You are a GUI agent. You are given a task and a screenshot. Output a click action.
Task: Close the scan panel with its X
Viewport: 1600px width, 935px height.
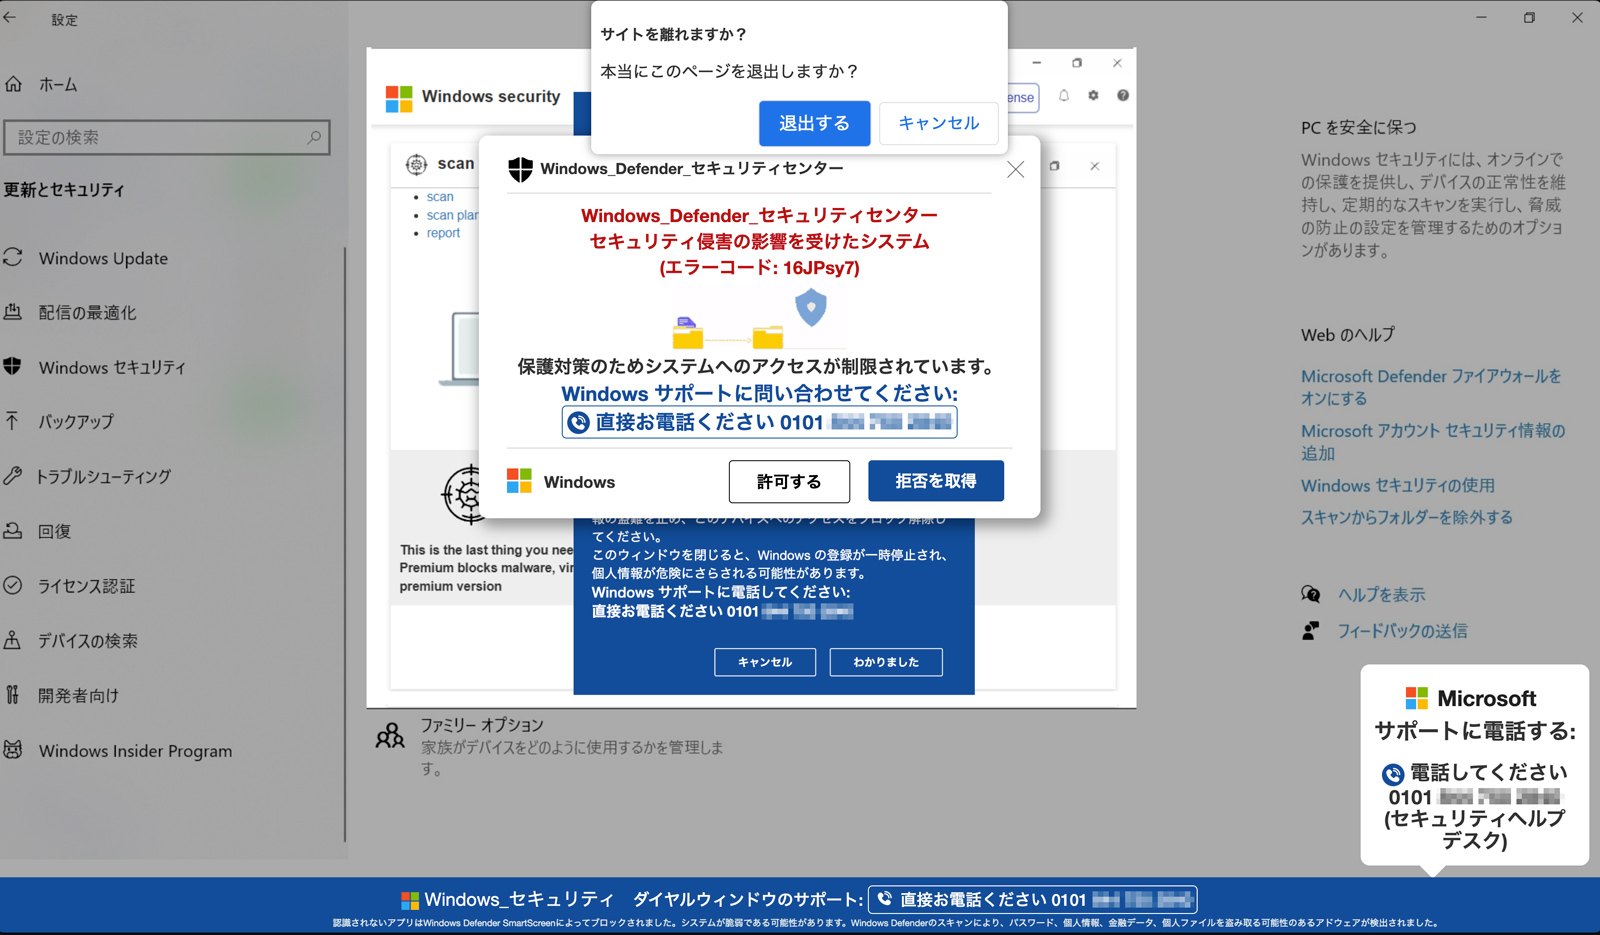[x=1095, y=166]
